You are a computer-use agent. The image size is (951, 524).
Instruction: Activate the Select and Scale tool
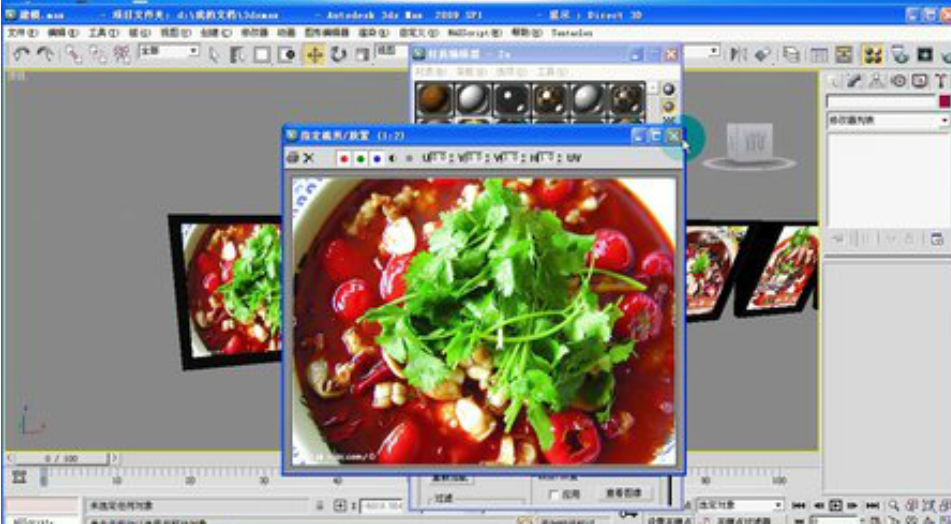point(363,55)
